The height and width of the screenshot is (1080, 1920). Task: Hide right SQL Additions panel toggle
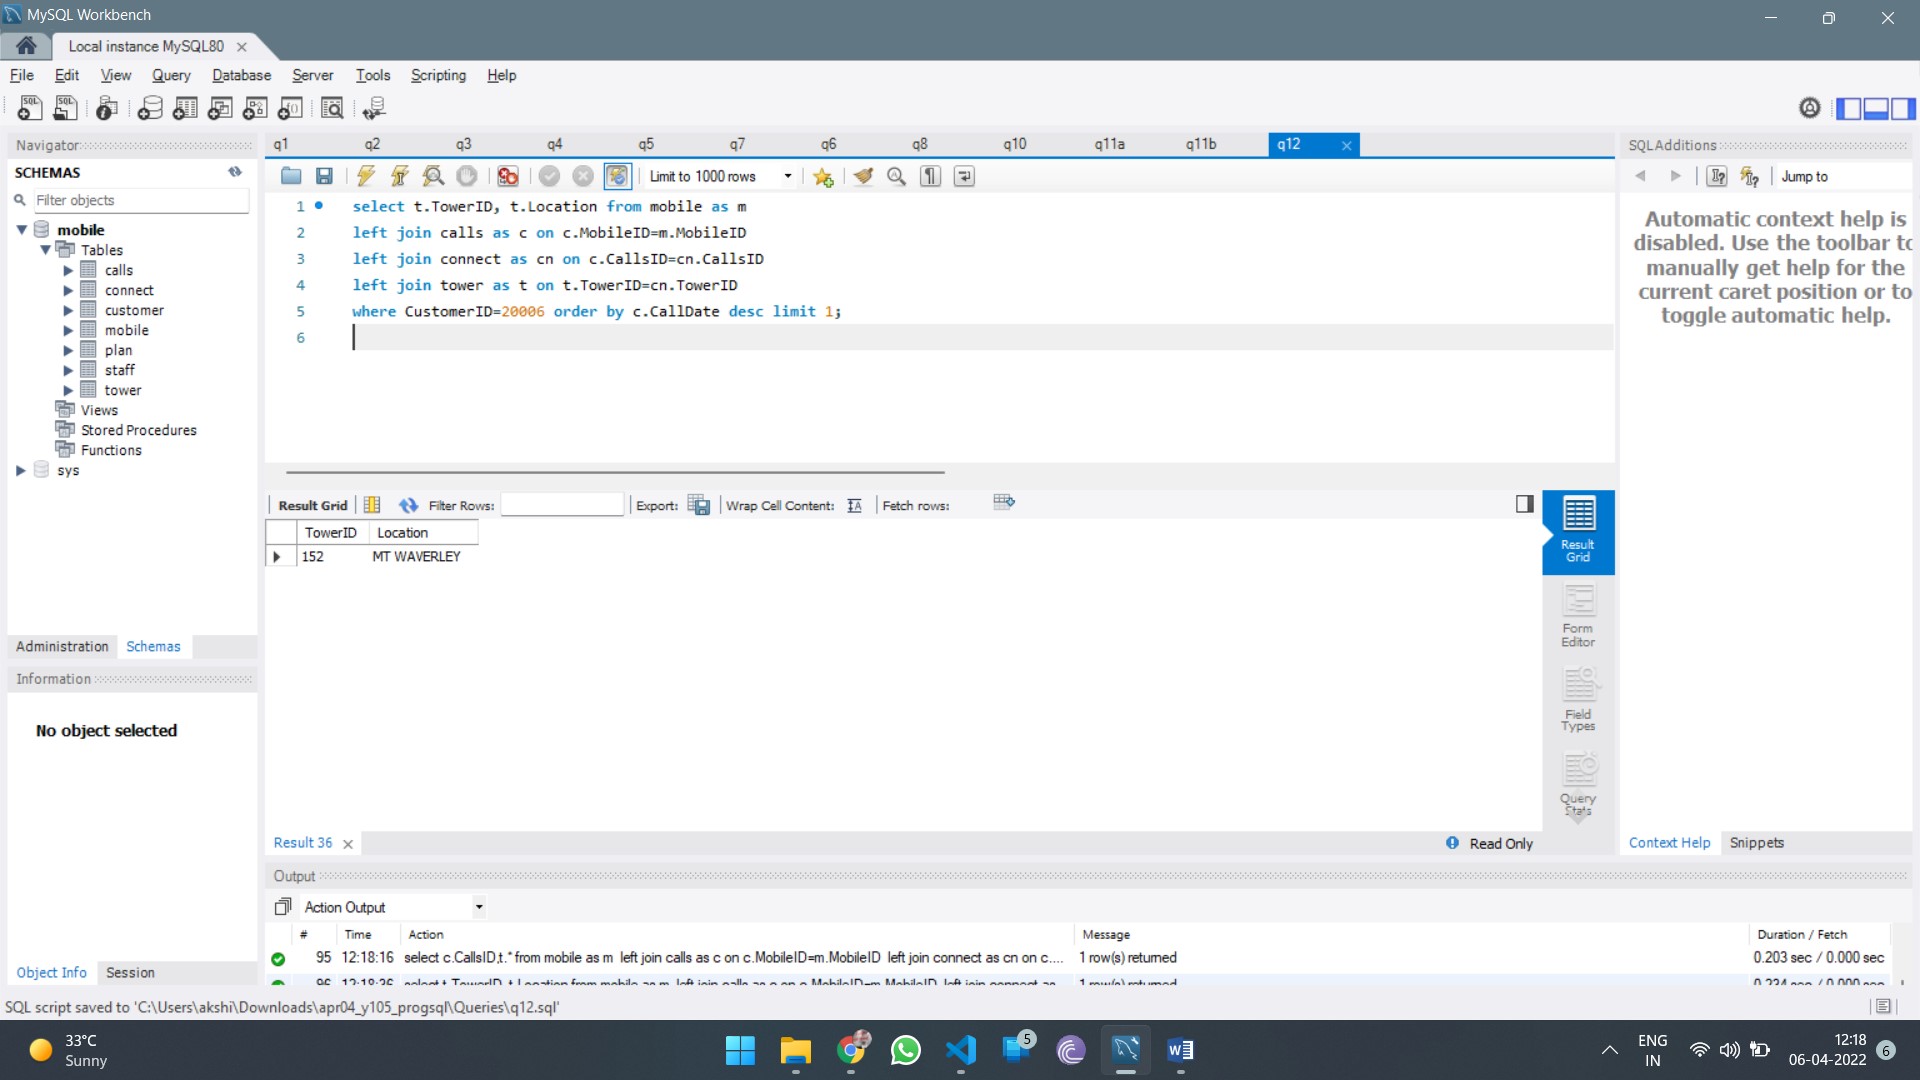(x=1903, y=108)
